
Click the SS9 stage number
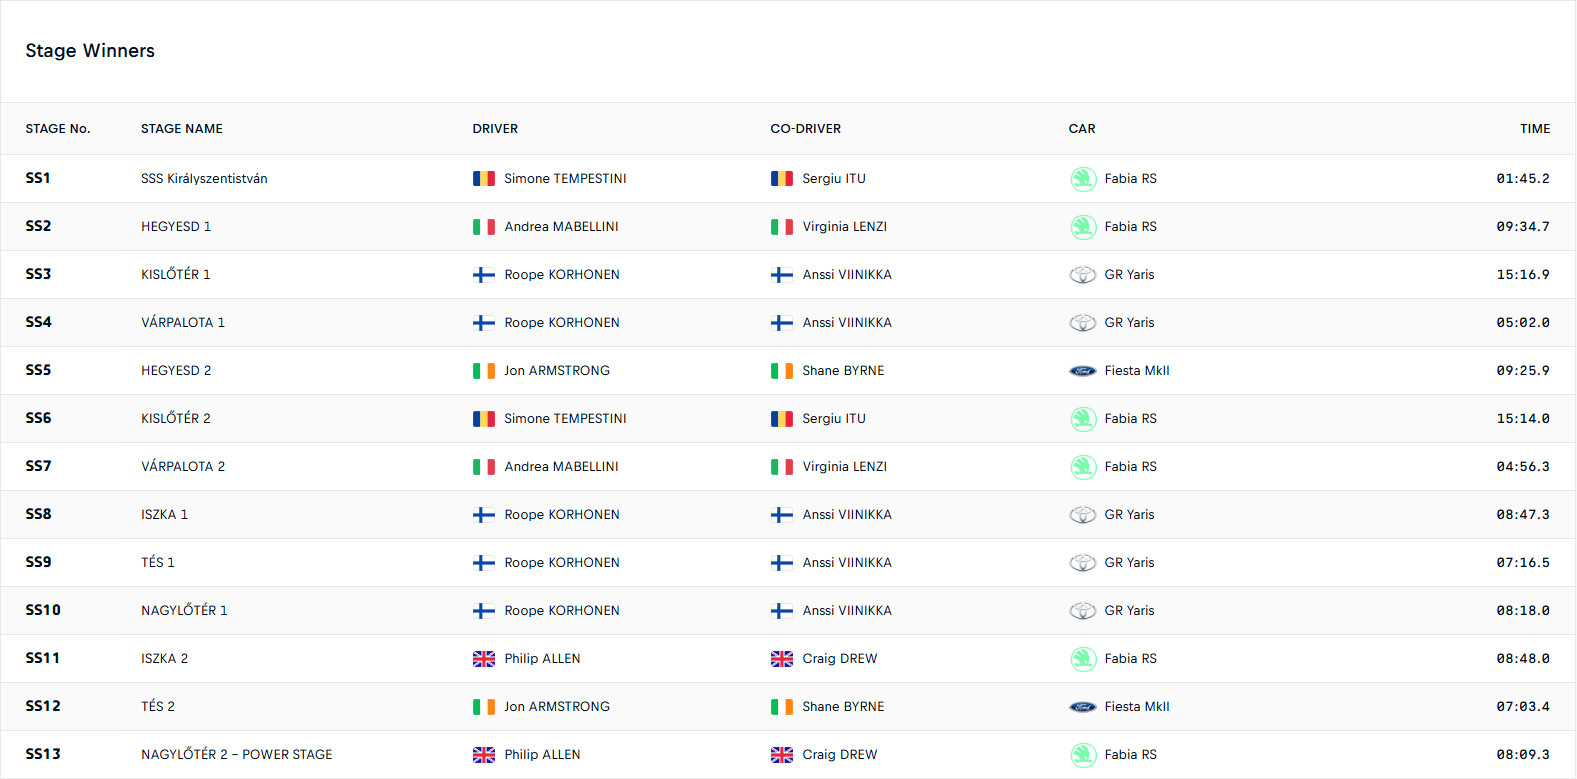[38, 563]
